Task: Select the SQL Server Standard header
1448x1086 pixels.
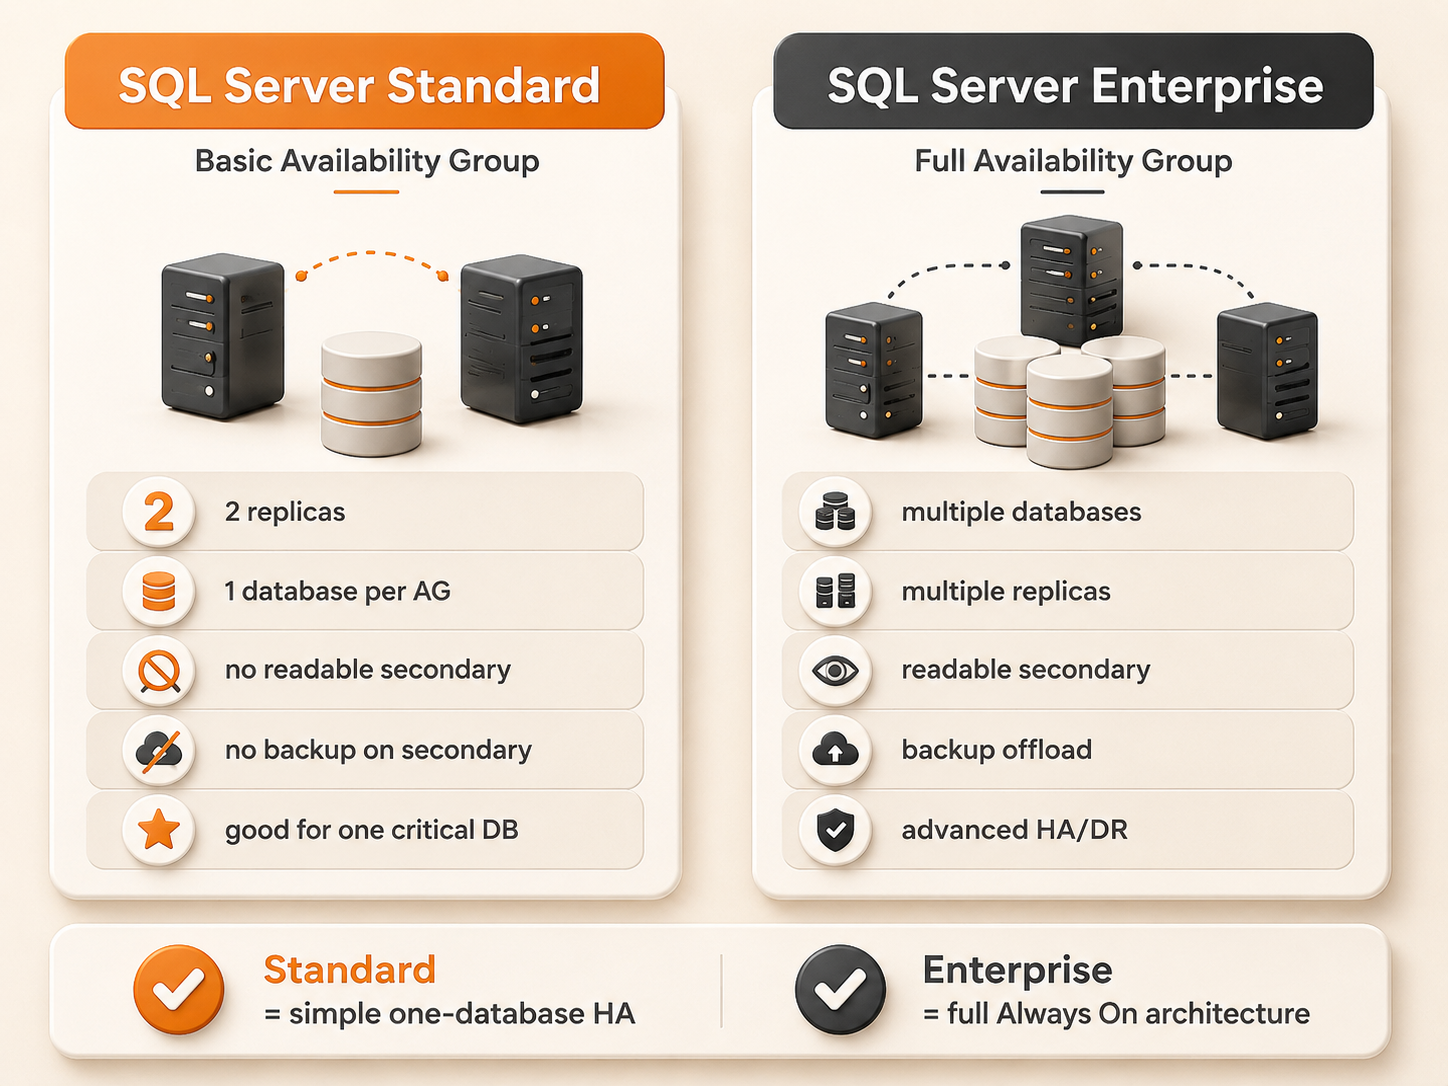Action: (x=364, y=82)
